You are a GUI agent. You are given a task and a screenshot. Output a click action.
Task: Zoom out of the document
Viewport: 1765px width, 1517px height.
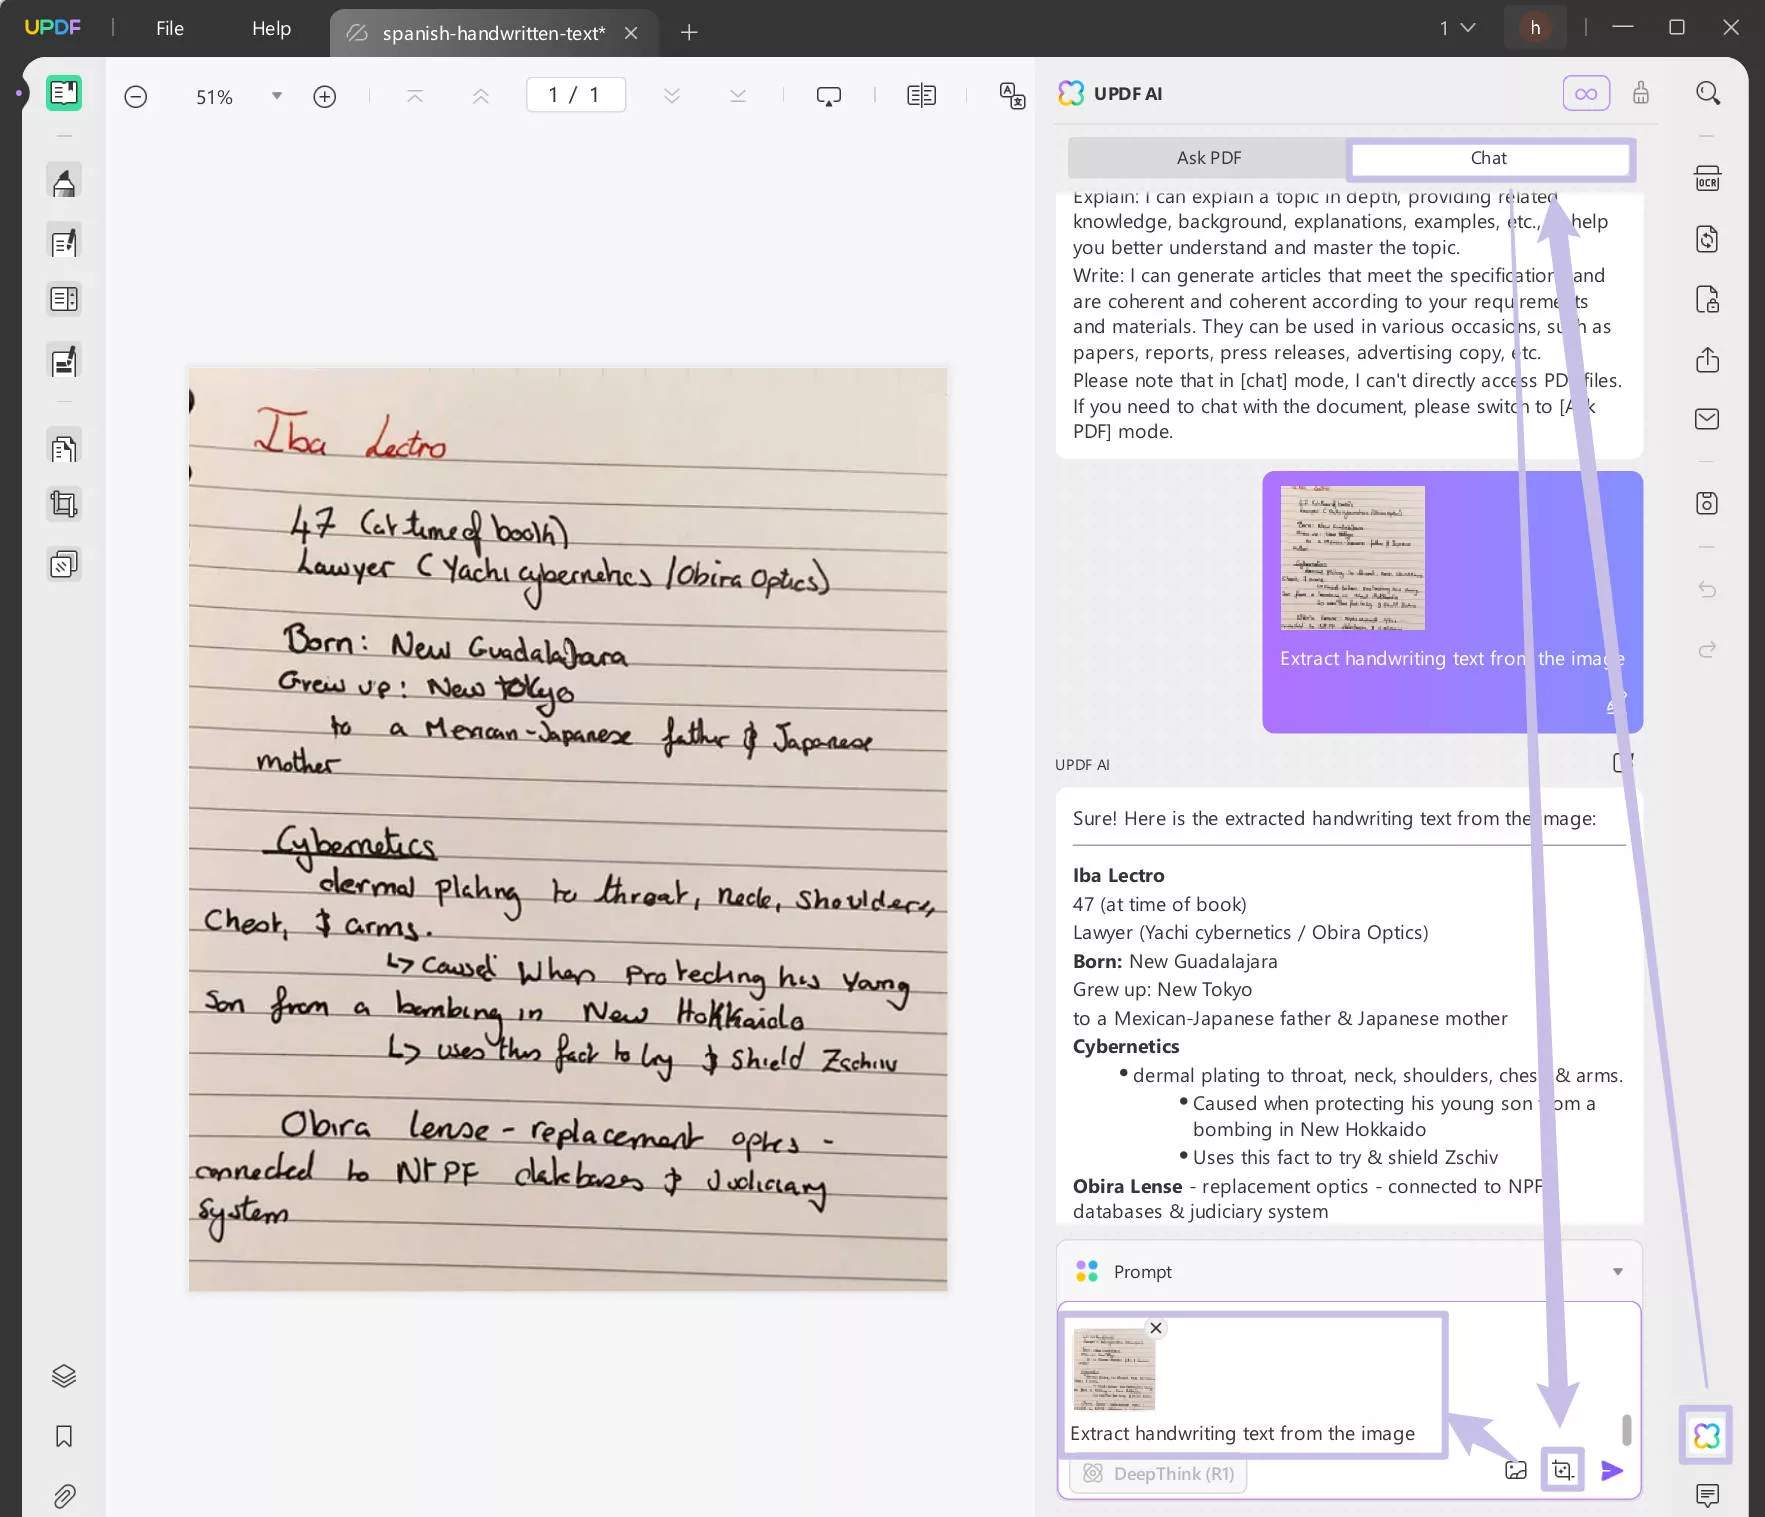point(136,96)
